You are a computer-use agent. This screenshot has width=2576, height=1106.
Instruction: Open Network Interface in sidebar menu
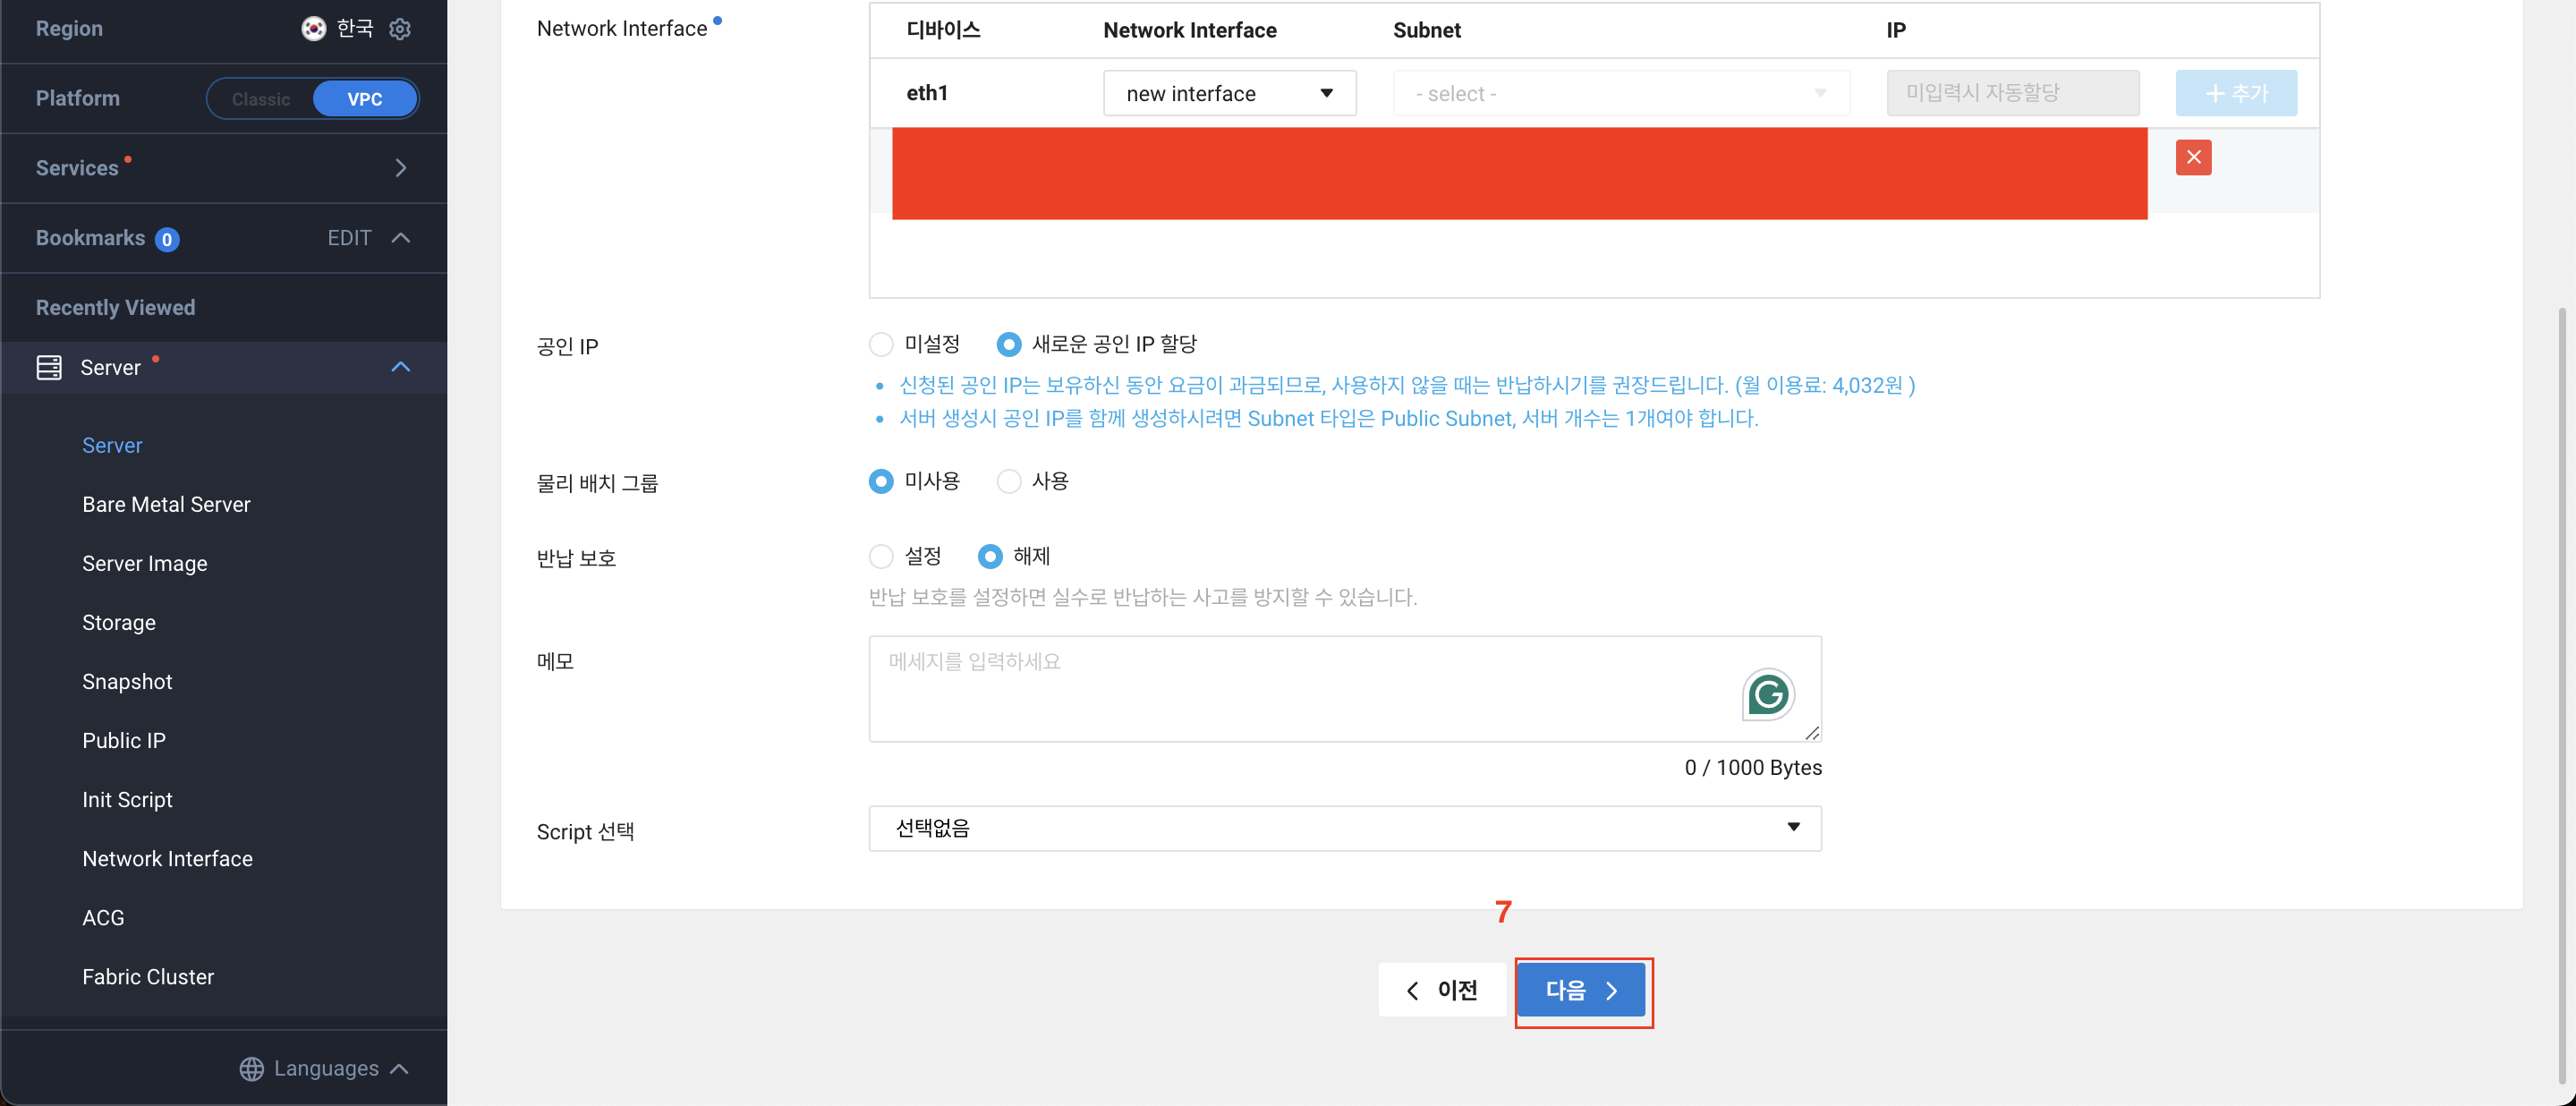coord(167,858)
